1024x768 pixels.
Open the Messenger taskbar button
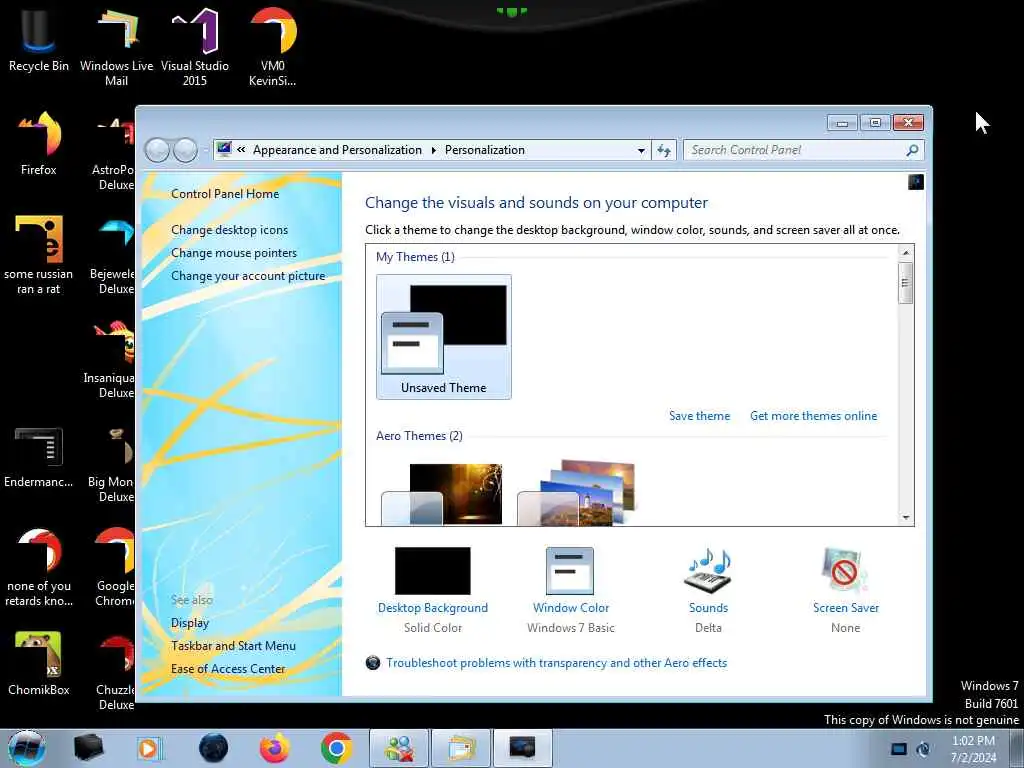399,748
